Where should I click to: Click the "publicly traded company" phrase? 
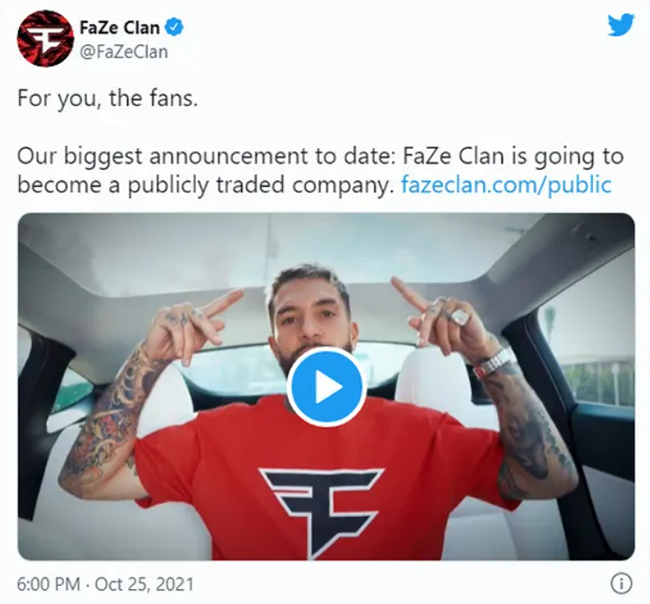[260, 186]
